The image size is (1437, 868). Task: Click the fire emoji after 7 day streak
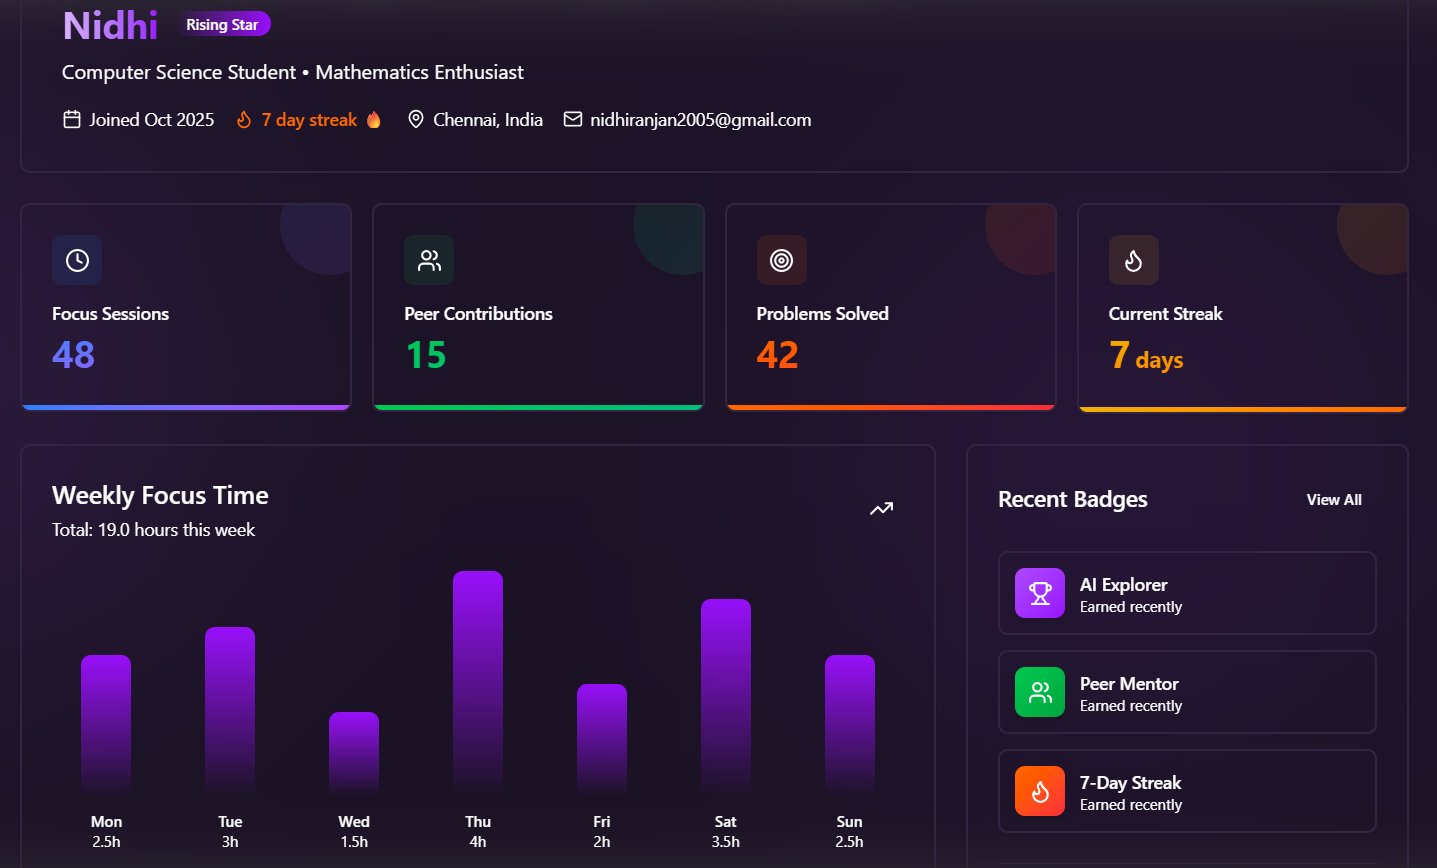click(374, 120)
